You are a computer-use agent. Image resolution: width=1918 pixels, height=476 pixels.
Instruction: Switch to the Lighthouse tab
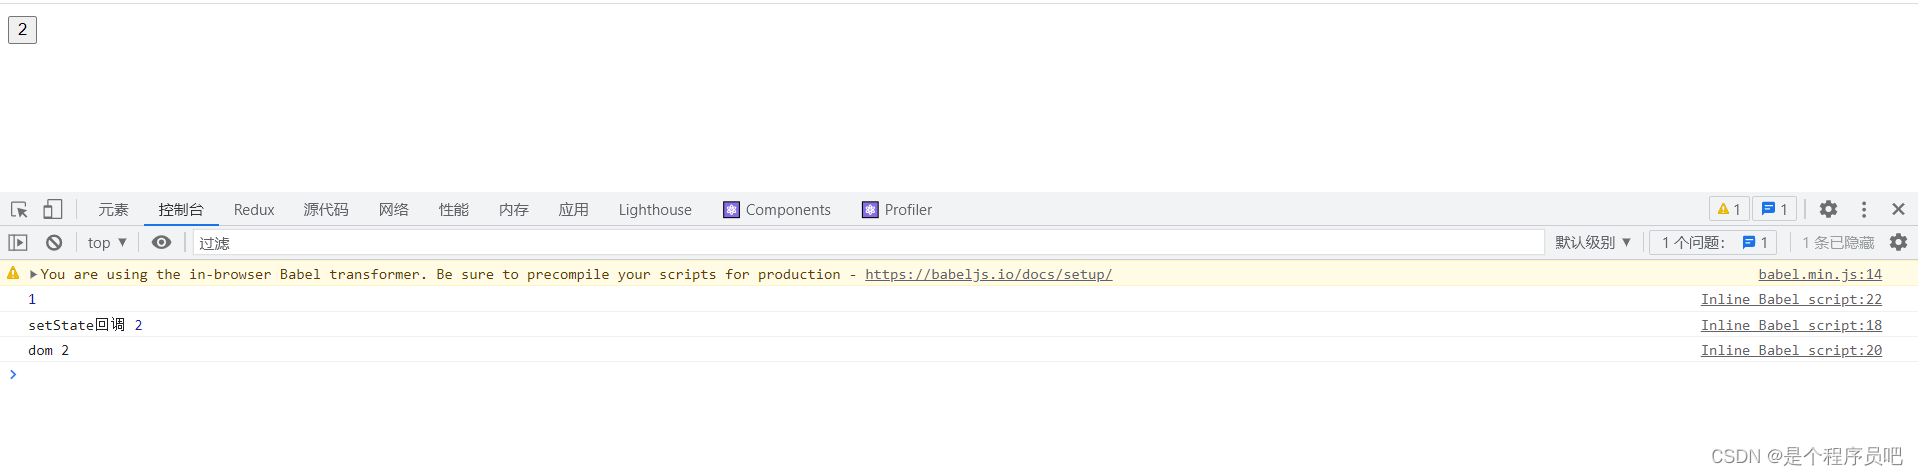point(655,209)
